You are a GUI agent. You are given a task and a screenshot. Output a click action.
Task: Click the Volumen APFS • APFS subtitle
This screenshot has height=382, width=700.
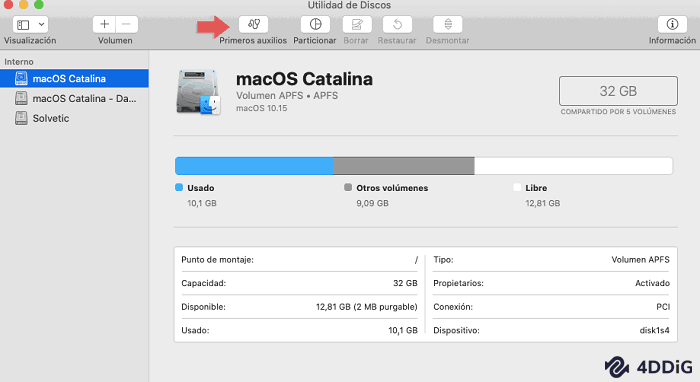[x=287, y=96]
